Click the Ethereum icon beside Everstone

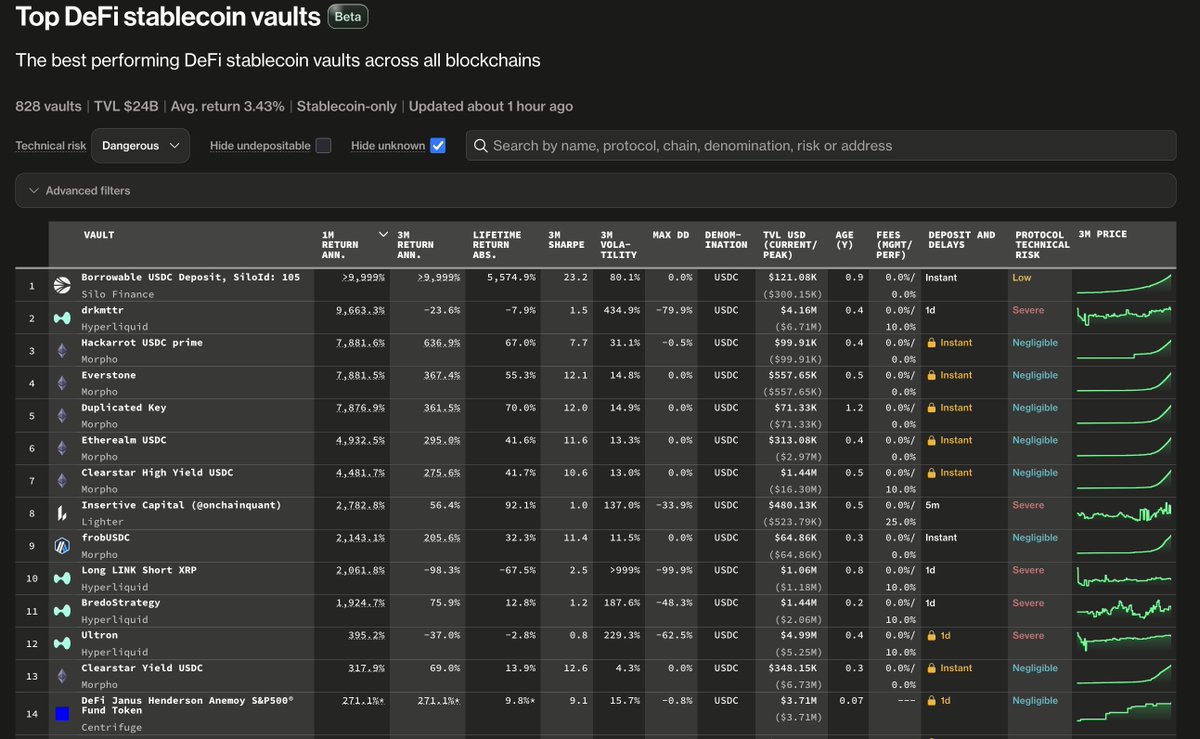(62, 383)
